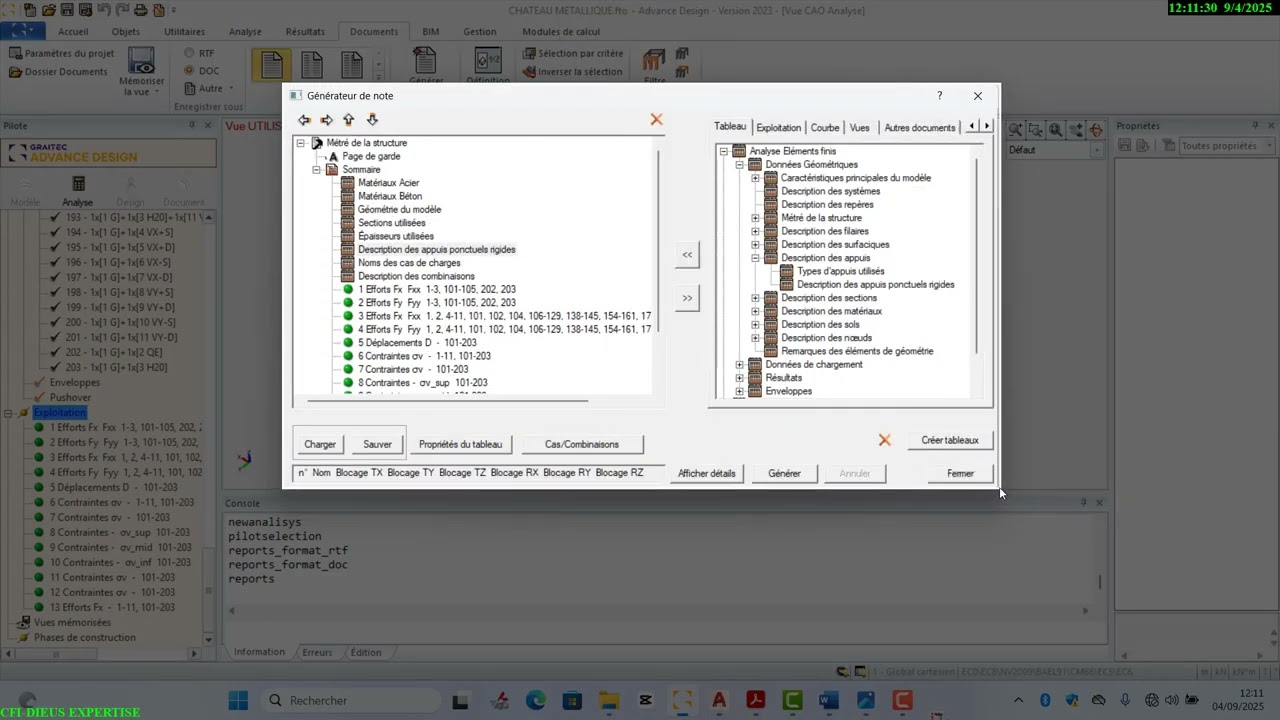Click Sélection par critère in the ribbon

point(574,54)
